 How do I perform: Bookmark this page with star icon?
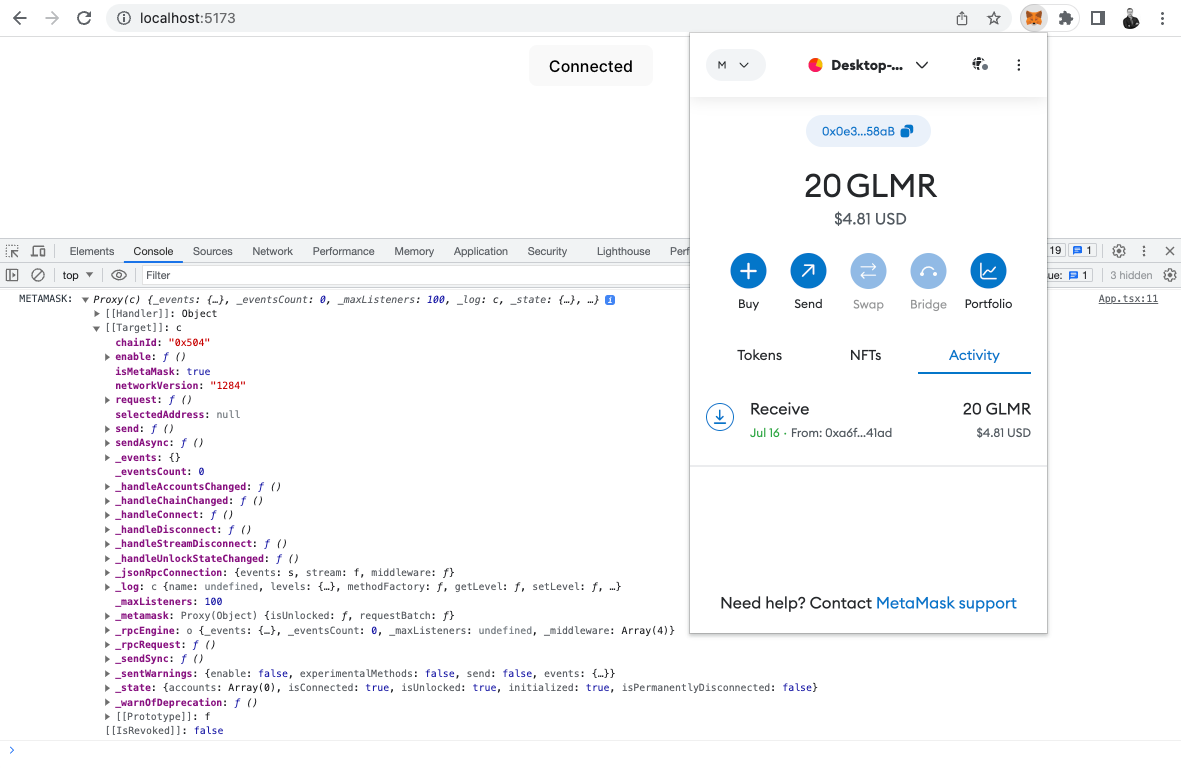click(x=994, y=18)
